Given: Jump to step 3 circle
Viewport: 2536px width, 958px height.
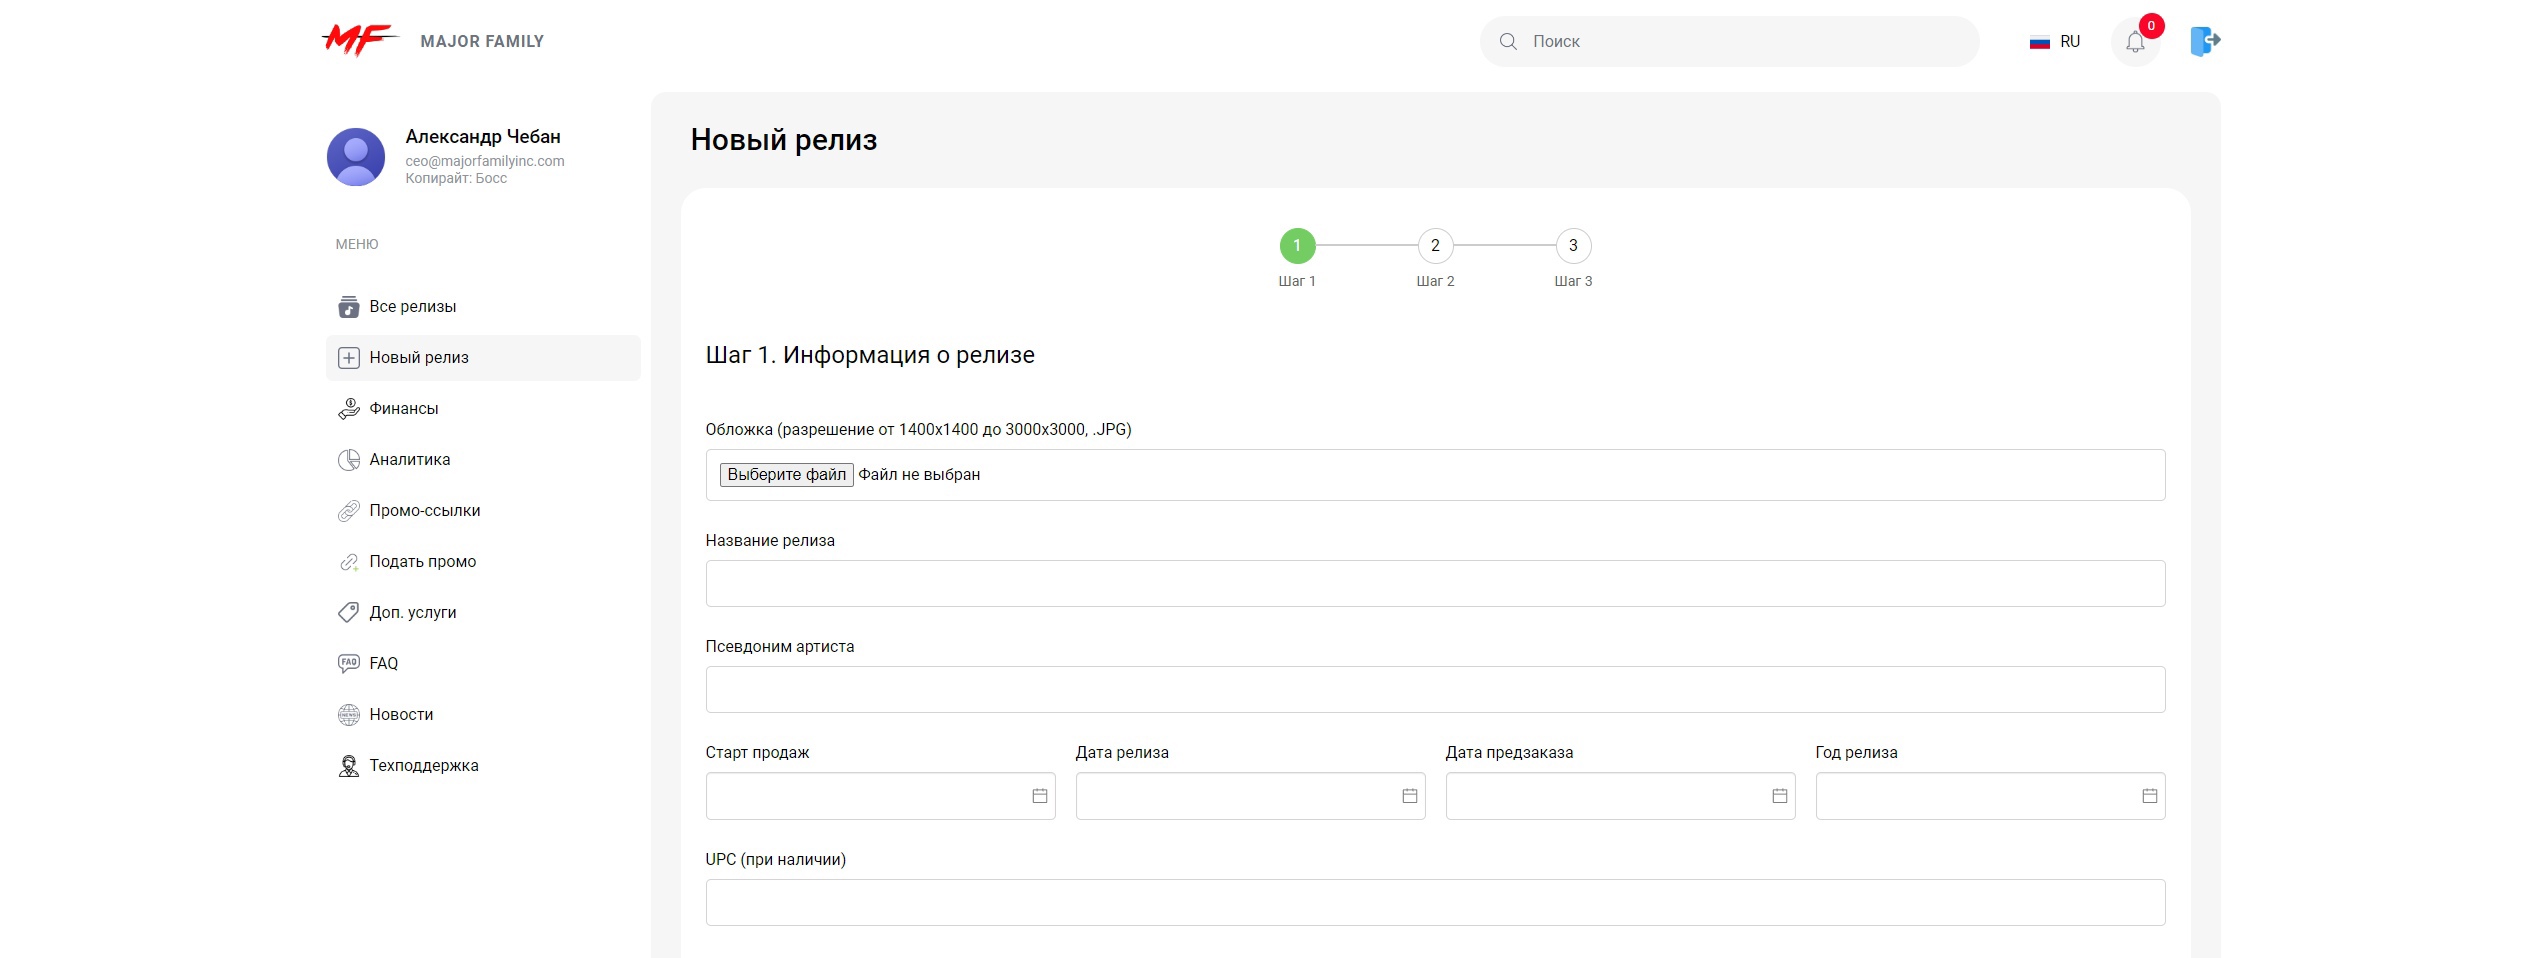Looking at the screenshot, I should [1573, 246].
